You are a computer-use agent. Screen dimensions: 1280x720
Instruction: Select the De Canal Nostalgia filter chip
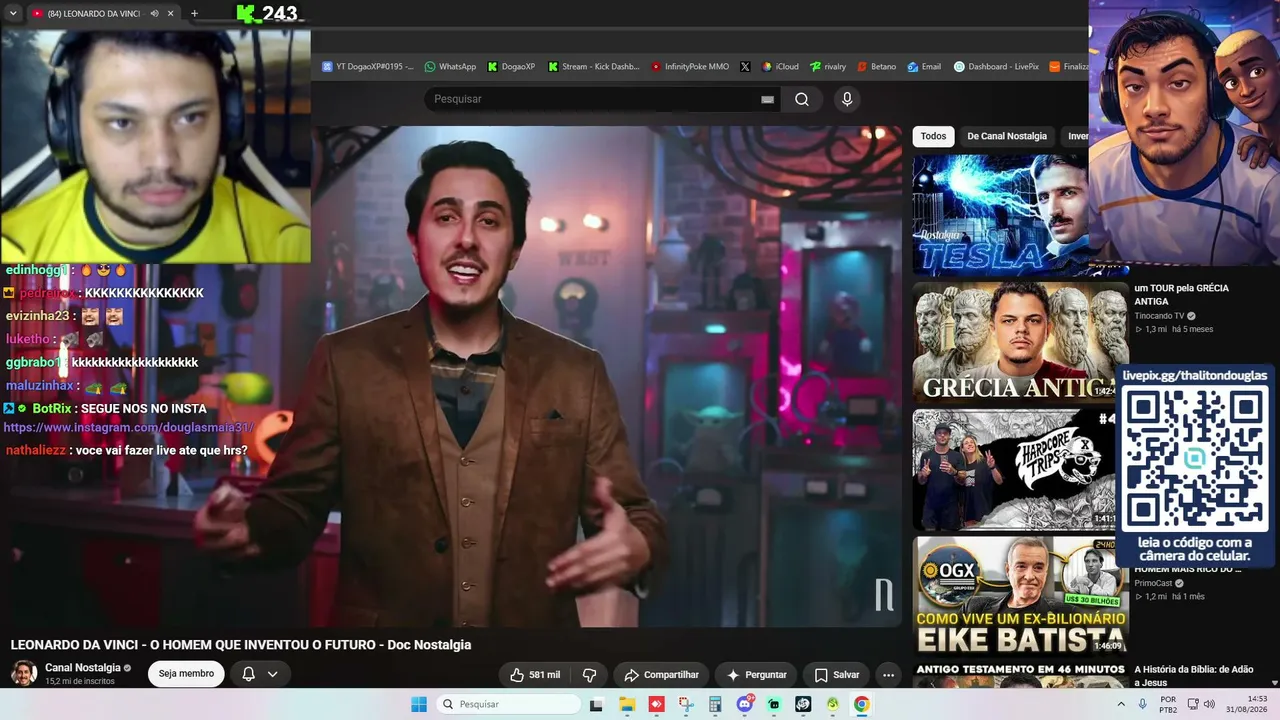(x=1007, y=136)
